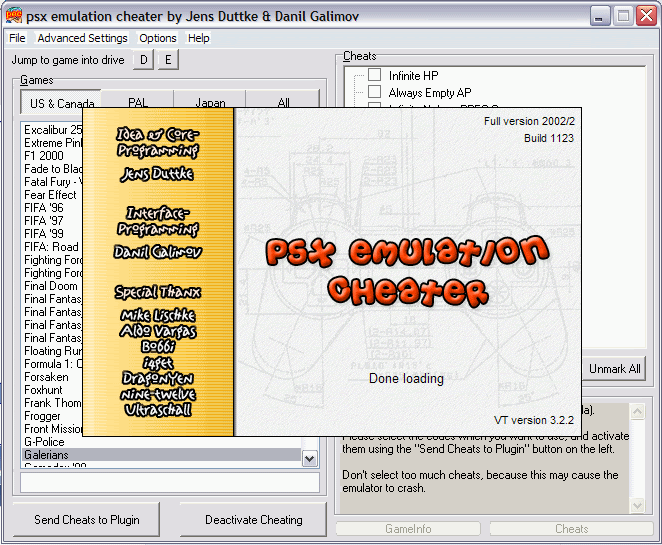Viewport: 662px width, 545px height.
Task: Select F1 2000 in the games list
Action: (43, 156)
